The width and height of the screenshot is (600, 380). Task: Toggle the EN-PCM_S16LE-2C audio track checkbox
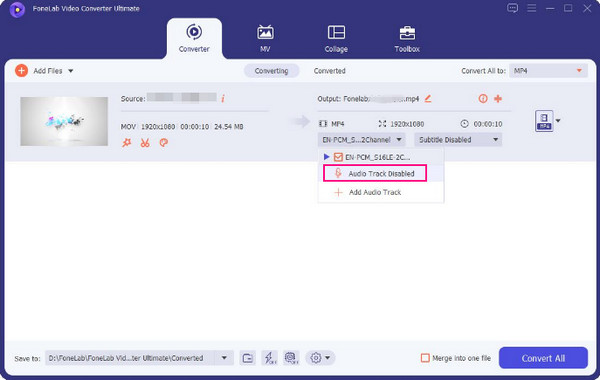click(338, 157)
